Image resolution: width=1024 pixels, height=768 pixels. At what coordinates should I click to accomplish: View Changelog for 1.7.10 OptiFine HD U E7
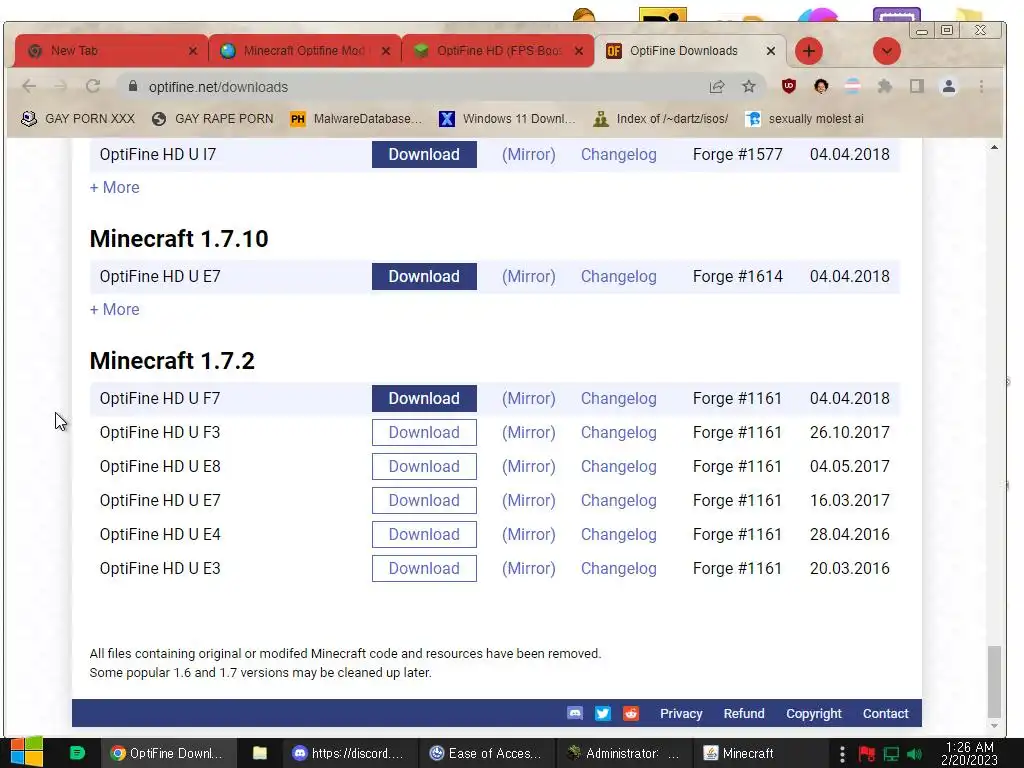point(618,277)
